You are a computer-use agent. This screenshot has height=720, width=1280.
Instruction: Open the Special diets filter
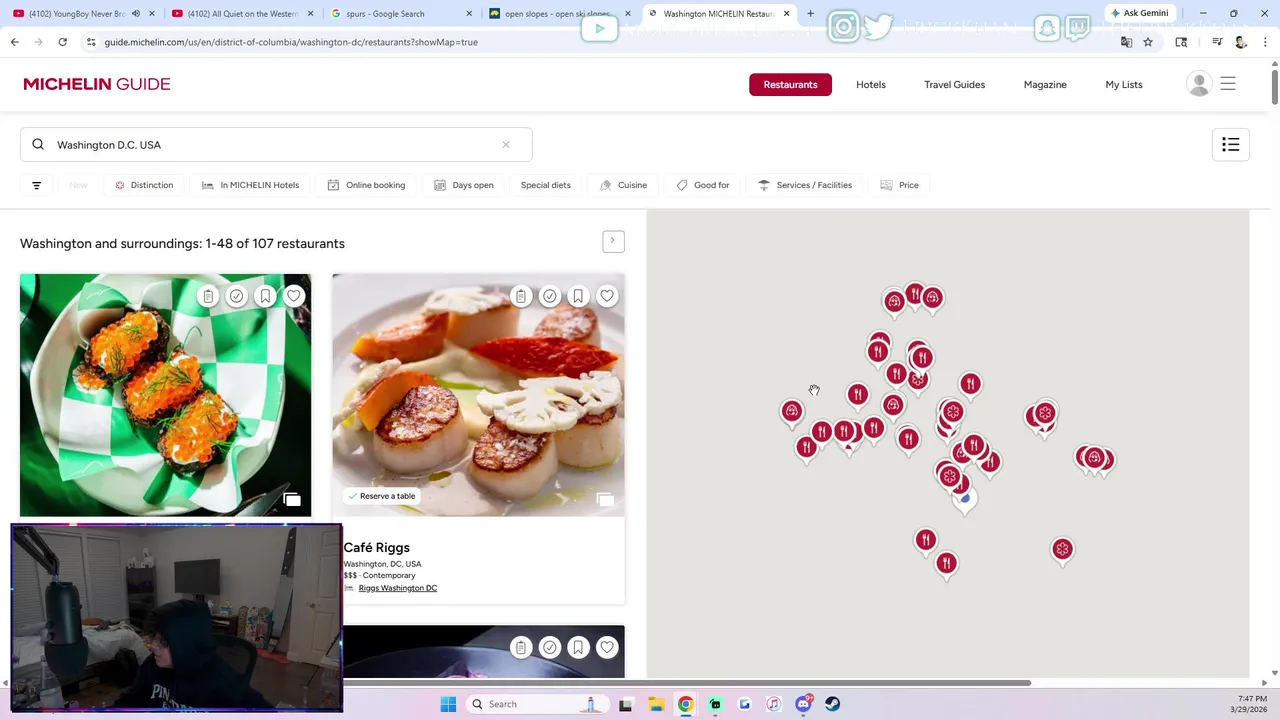[546, 185]
